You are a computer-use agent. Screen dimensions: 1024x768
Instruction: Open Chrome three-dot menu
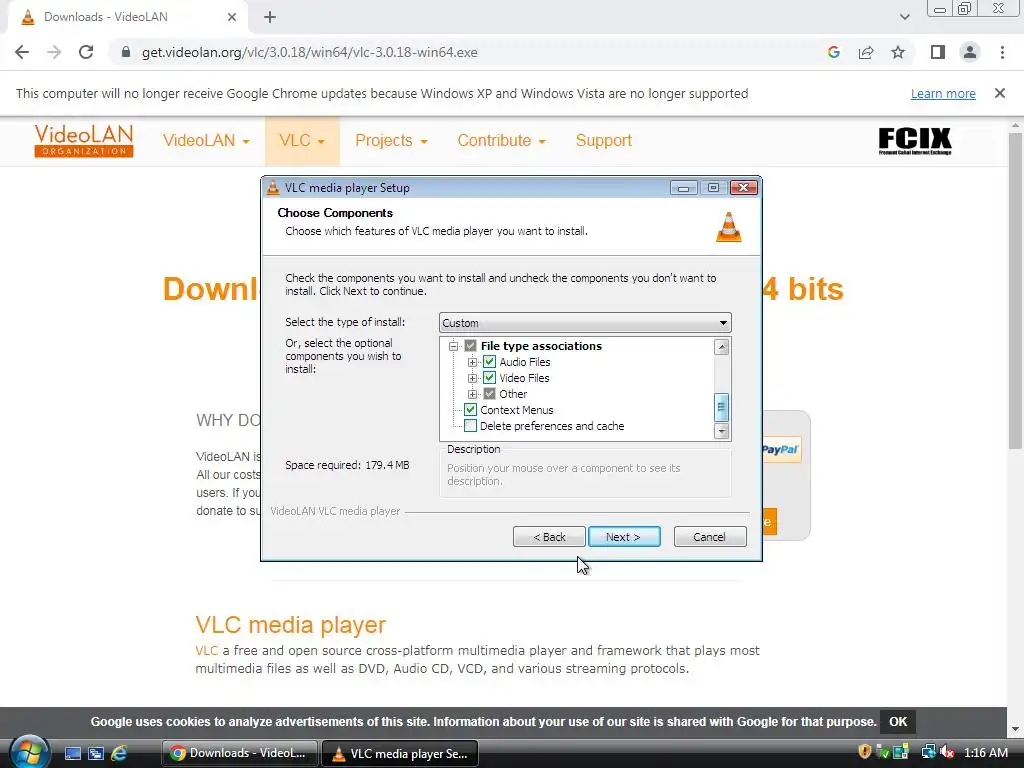point(1002,52)
